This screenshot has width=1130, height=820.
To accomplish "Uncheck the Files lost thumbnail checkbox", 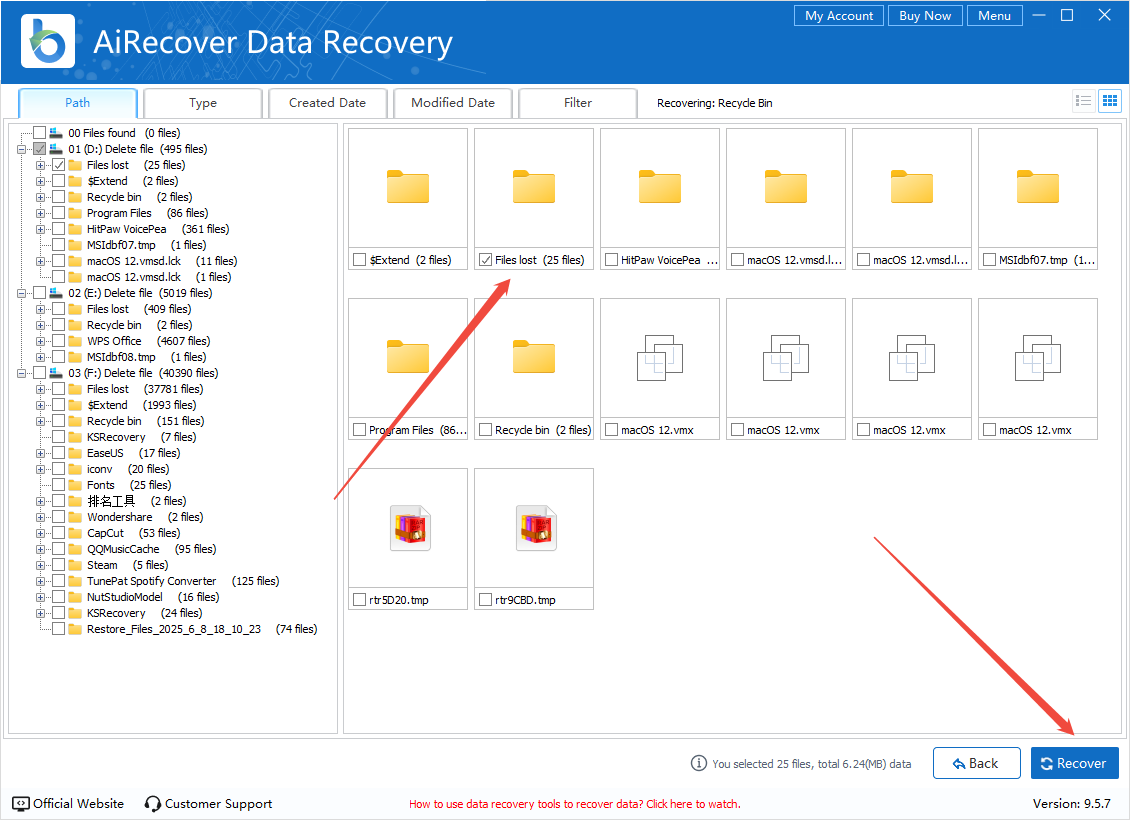I will point(486,260).
